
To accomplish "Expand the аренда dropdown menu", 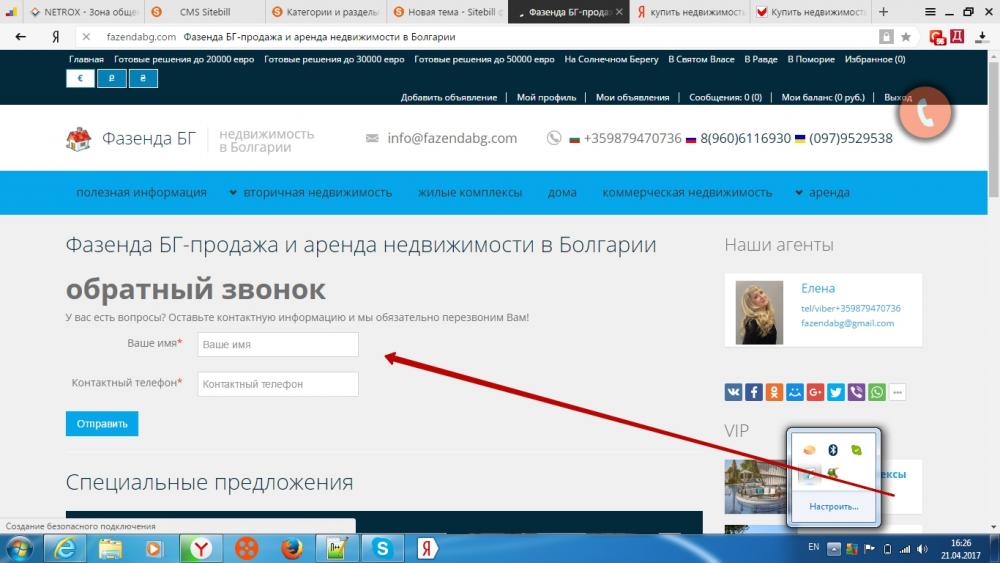I will (x=822, y=192).
